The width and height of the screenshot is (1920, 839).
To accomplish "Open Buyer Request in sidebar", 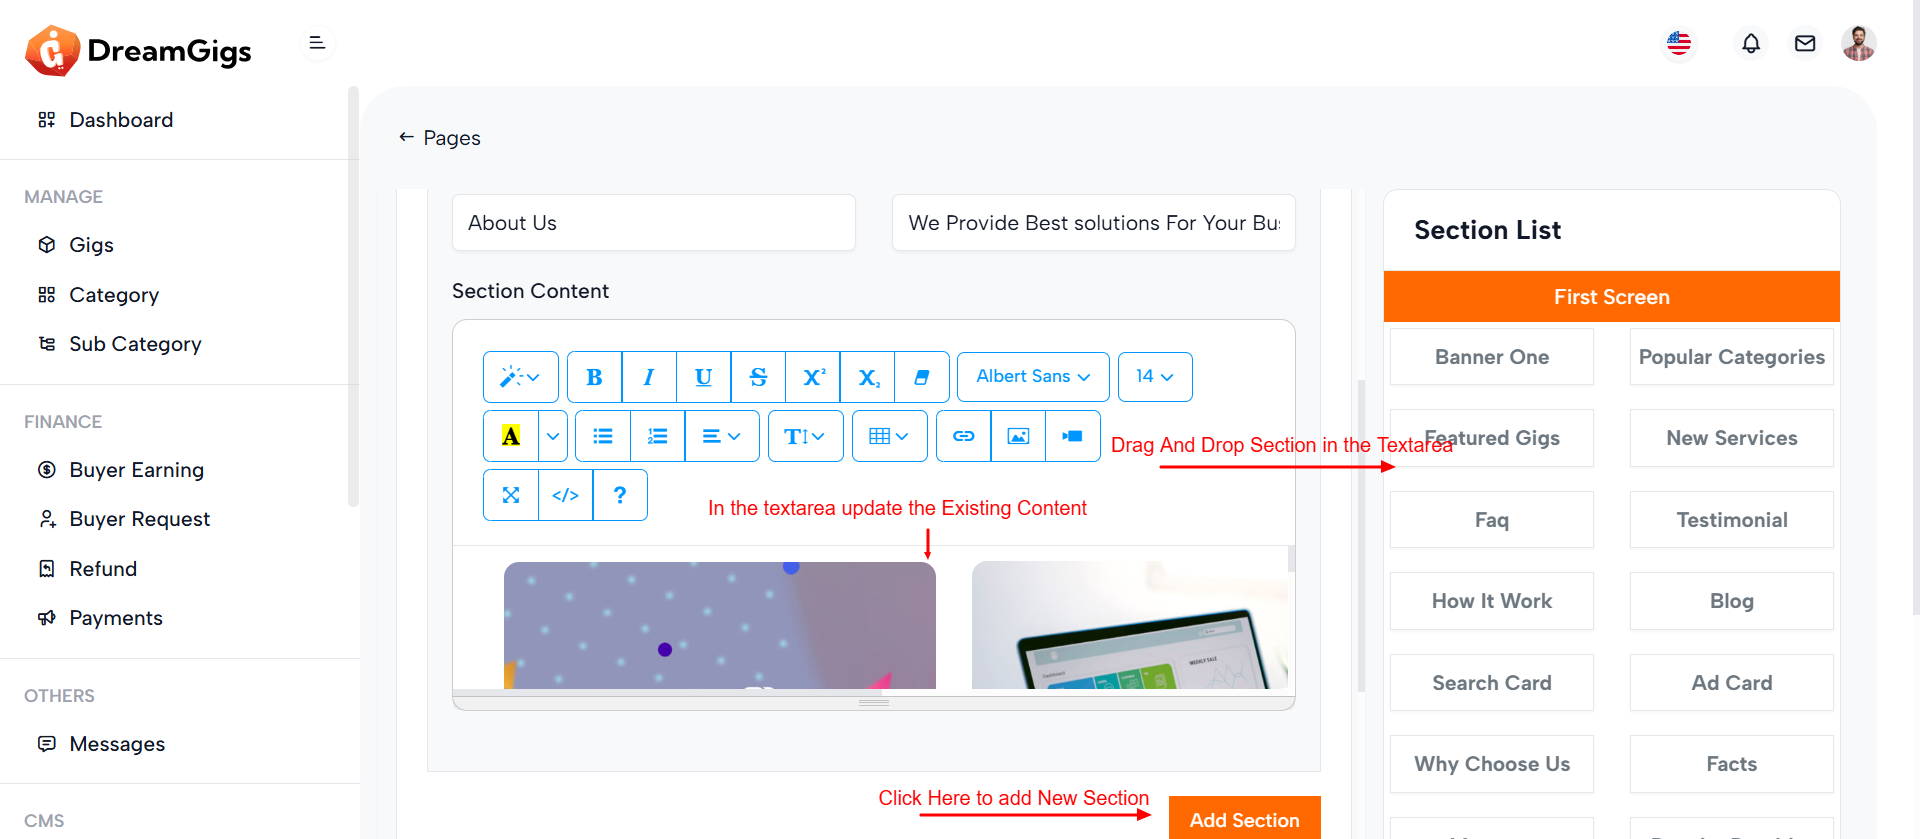I will point(139,519).
